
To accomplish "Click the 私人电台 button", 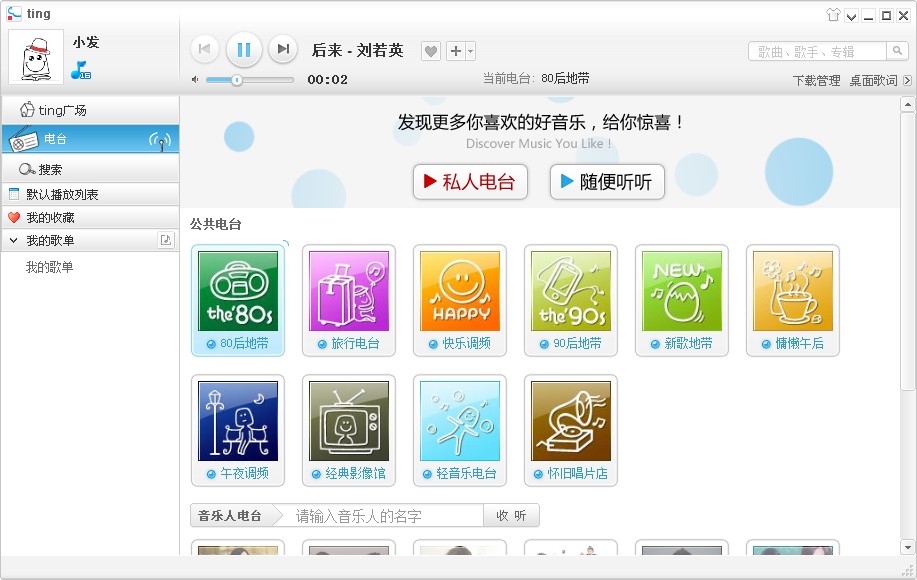I will coord(470,182).
